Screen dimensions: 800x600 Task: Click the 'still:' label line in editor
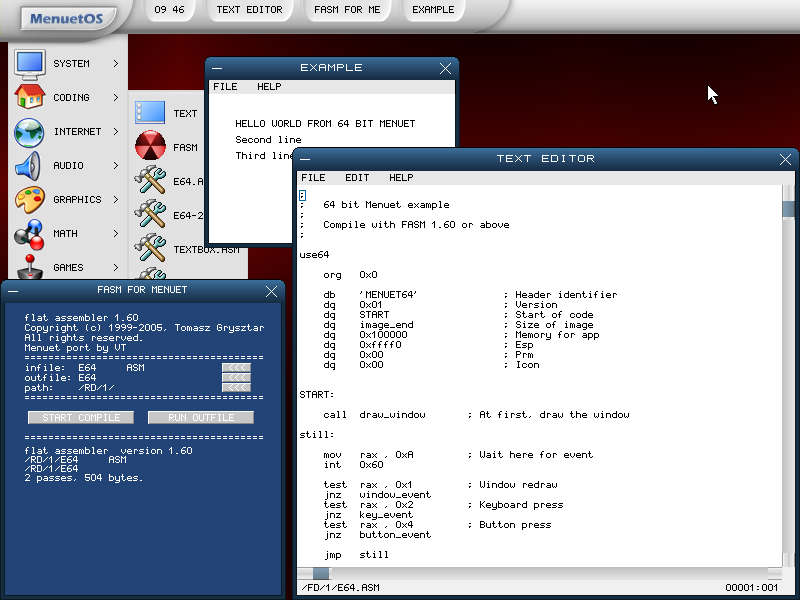click(x=317, y=435)
